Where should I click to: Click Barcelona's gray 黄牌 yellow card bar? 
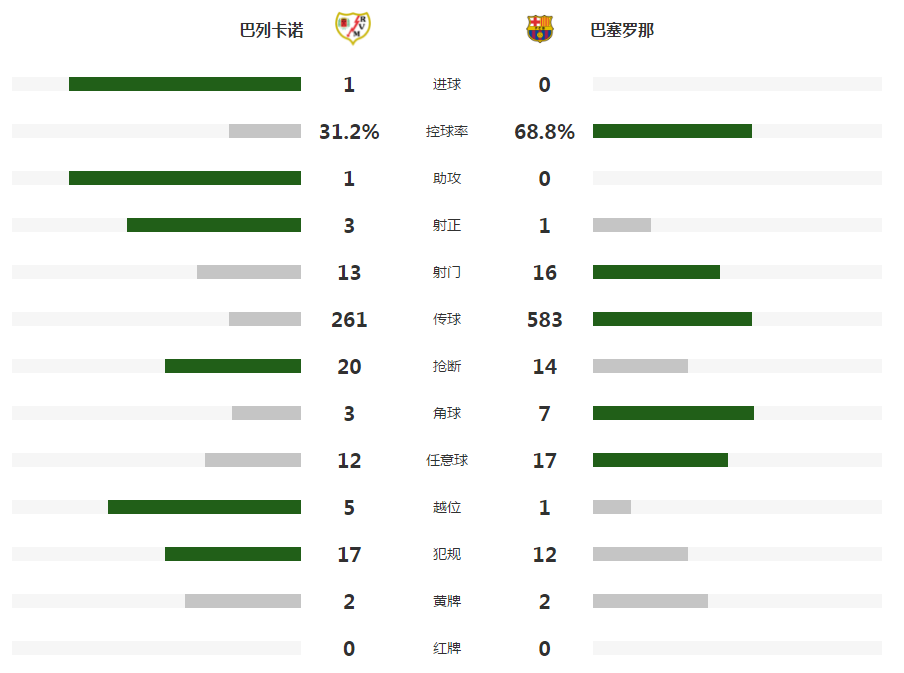(650, 601)
